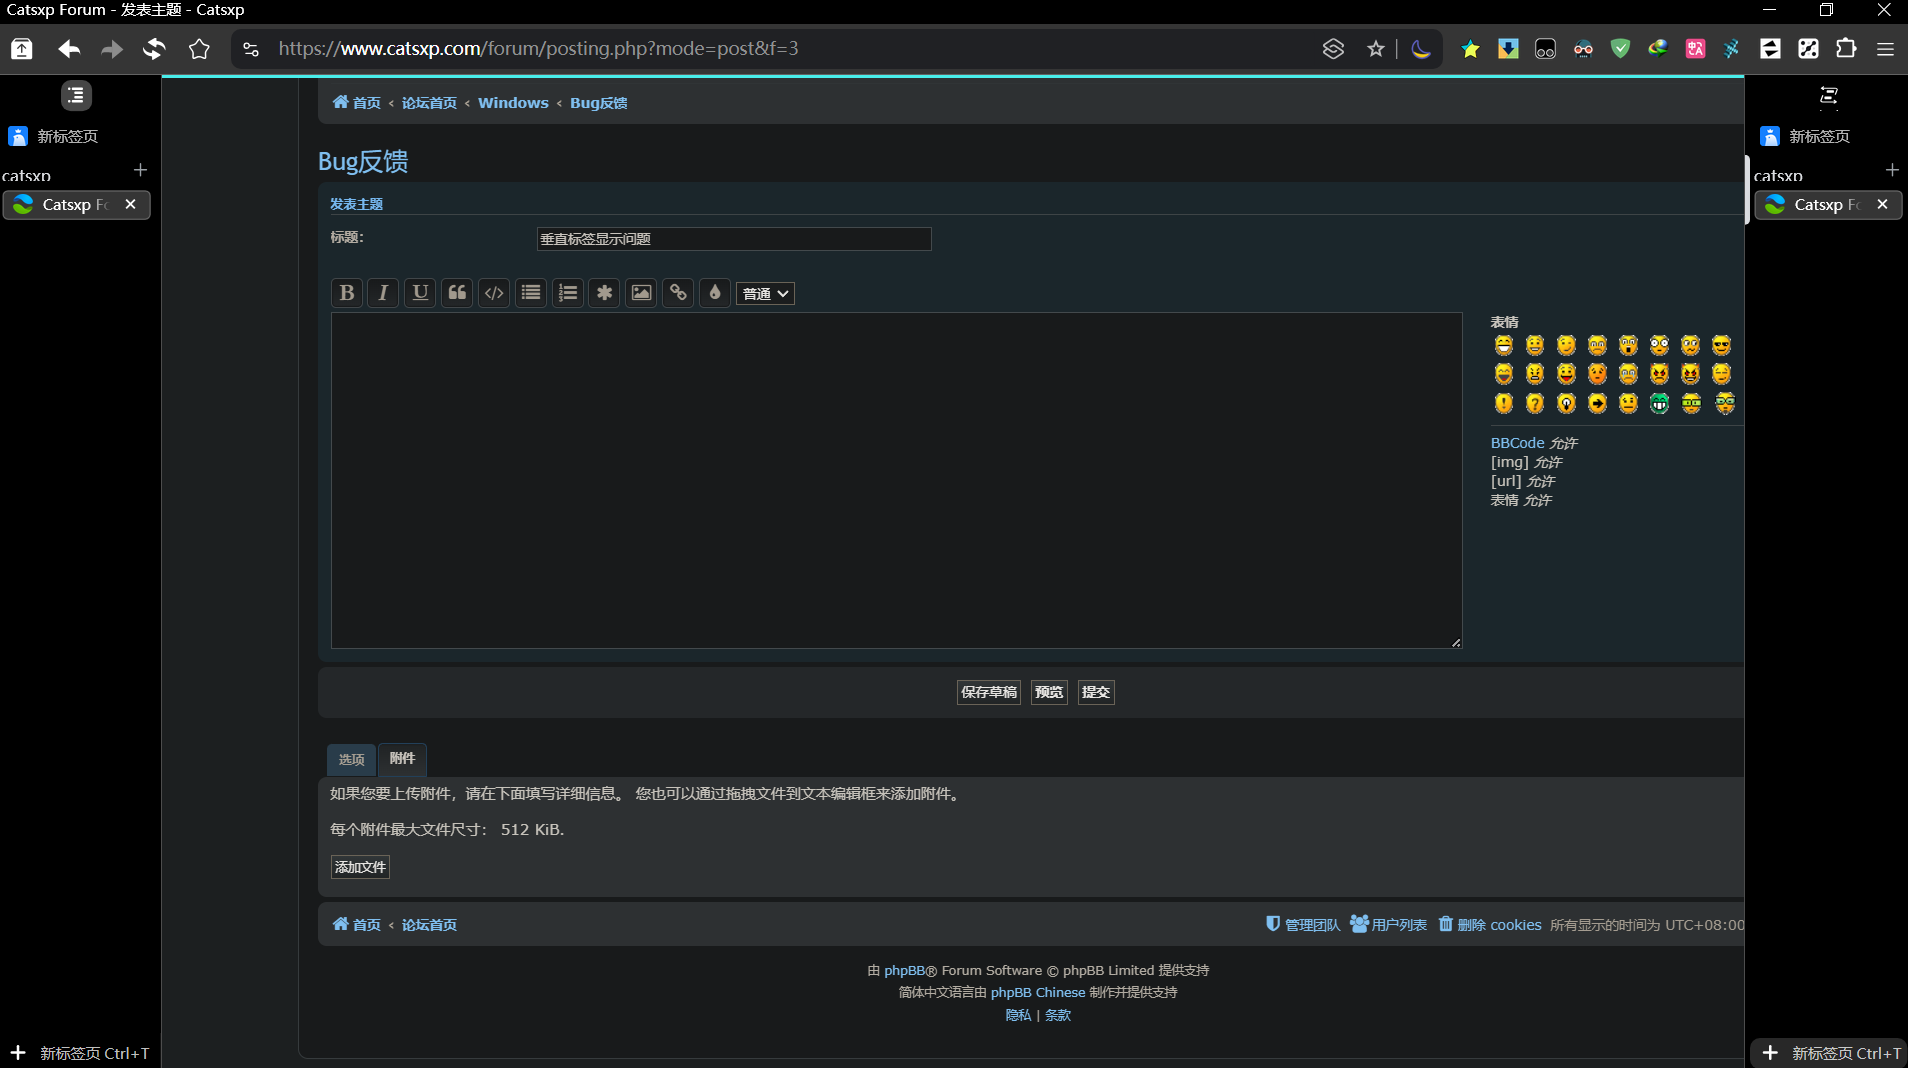Click 新标签页 Ctrl+T button at bottom left

click(80, 1053)
